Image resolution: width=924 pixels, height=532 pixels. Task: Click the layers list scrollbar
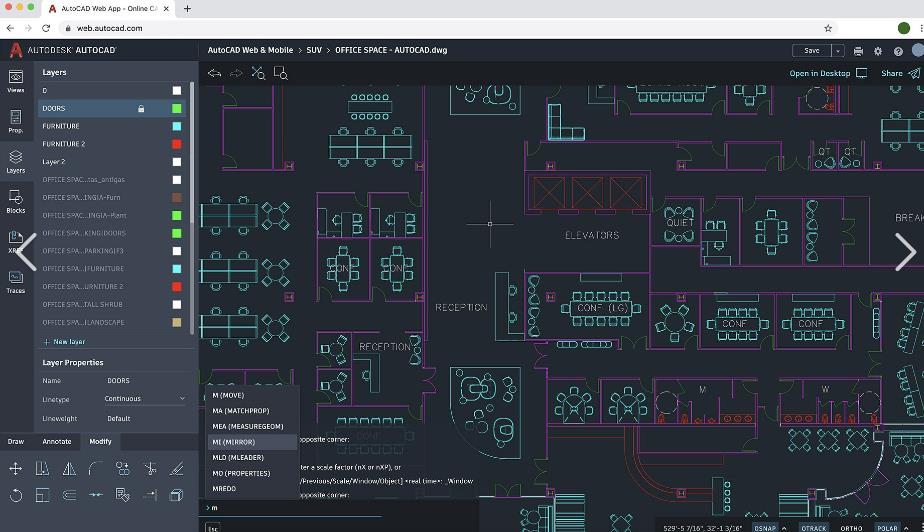pyautogui.click(x=192, y=152)
